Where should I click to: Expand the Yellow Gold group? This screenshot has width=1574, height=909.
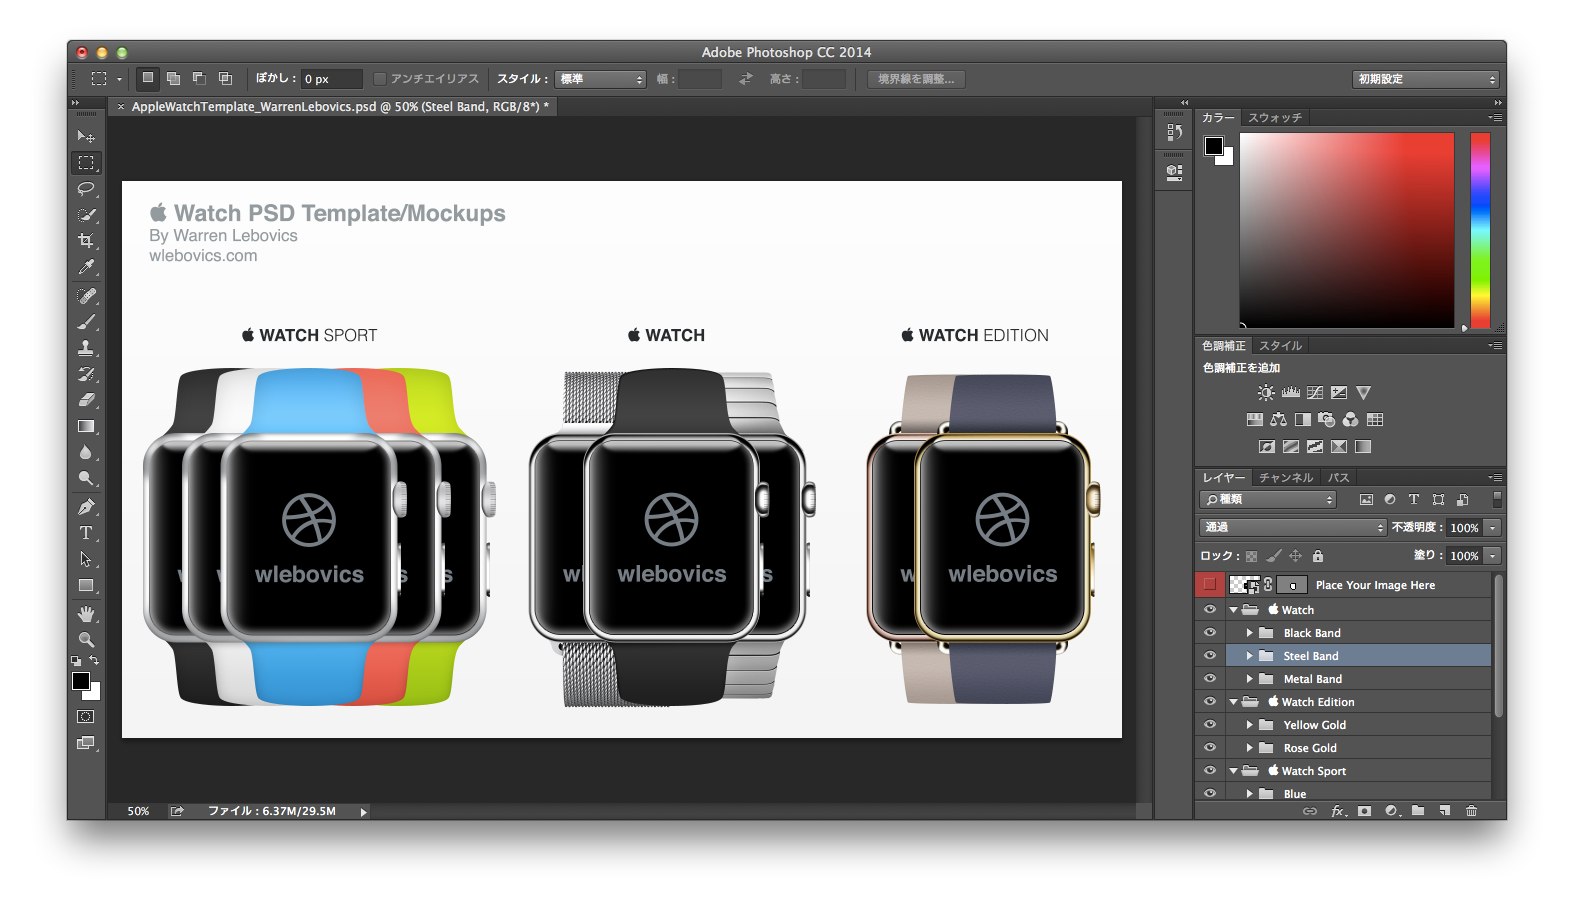pyautogui.click(x=1249, y=725)
